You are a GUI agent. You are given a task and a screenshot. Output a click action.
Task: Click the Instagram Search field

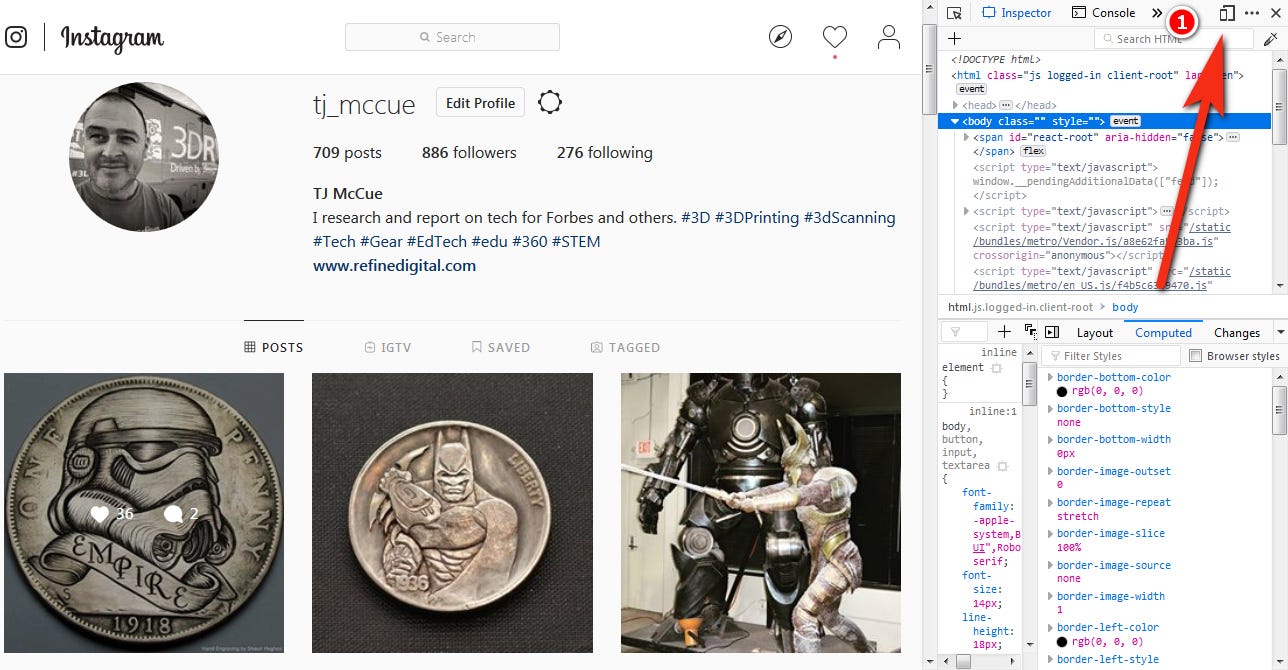(452, 37)
